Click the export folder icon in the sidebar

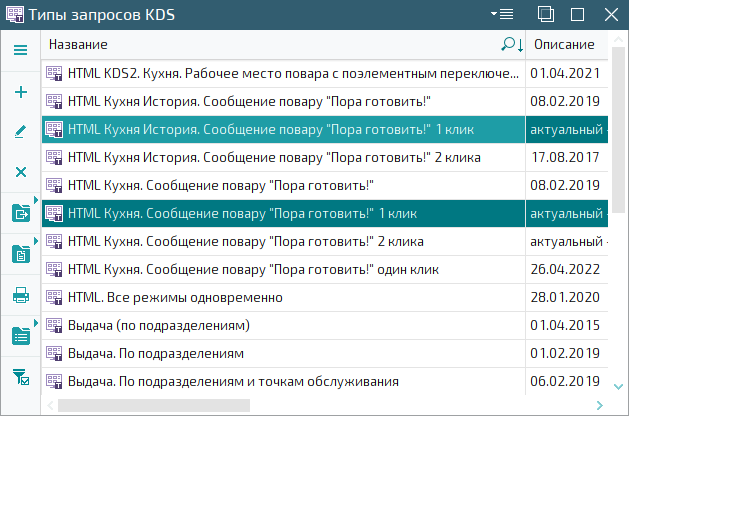[20, 213]
